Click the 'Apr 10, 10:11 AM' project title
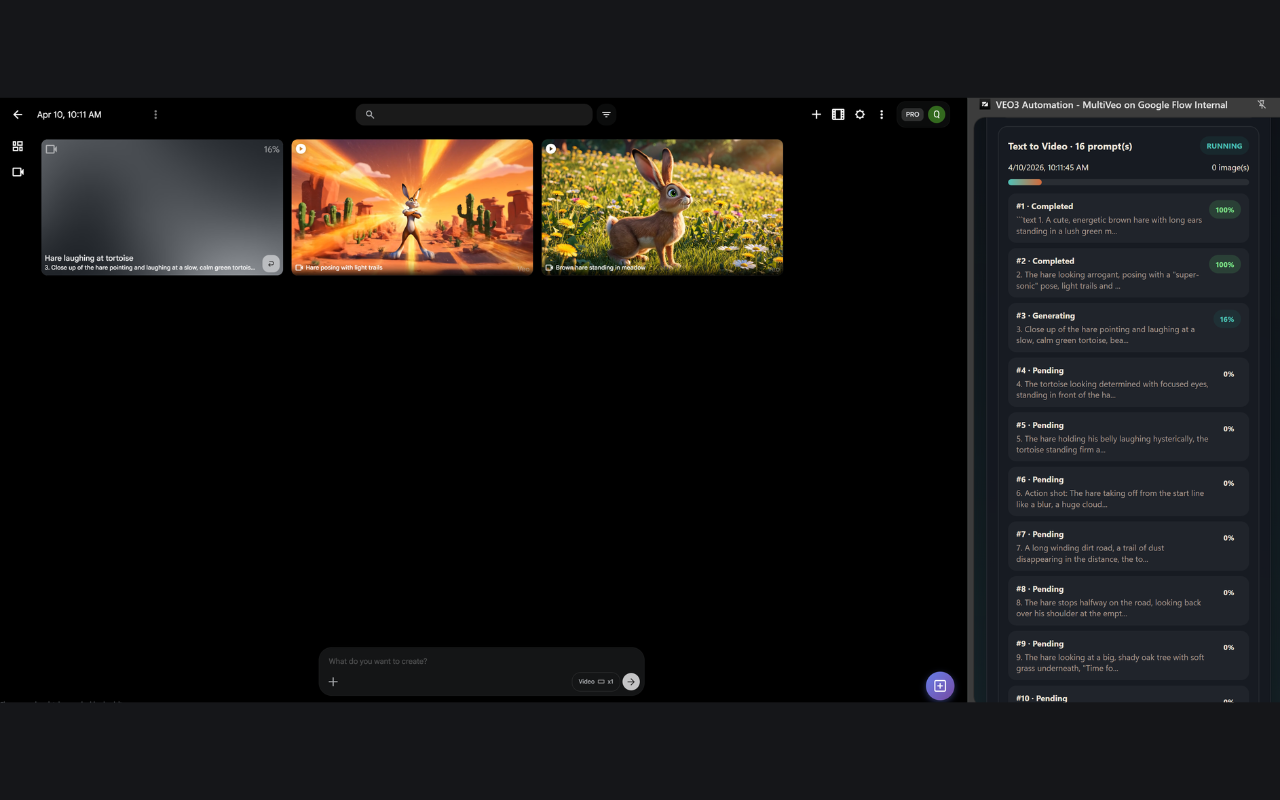Image resolution: width=1280 pixels, height=800 pixels. (x=69, y=115)
